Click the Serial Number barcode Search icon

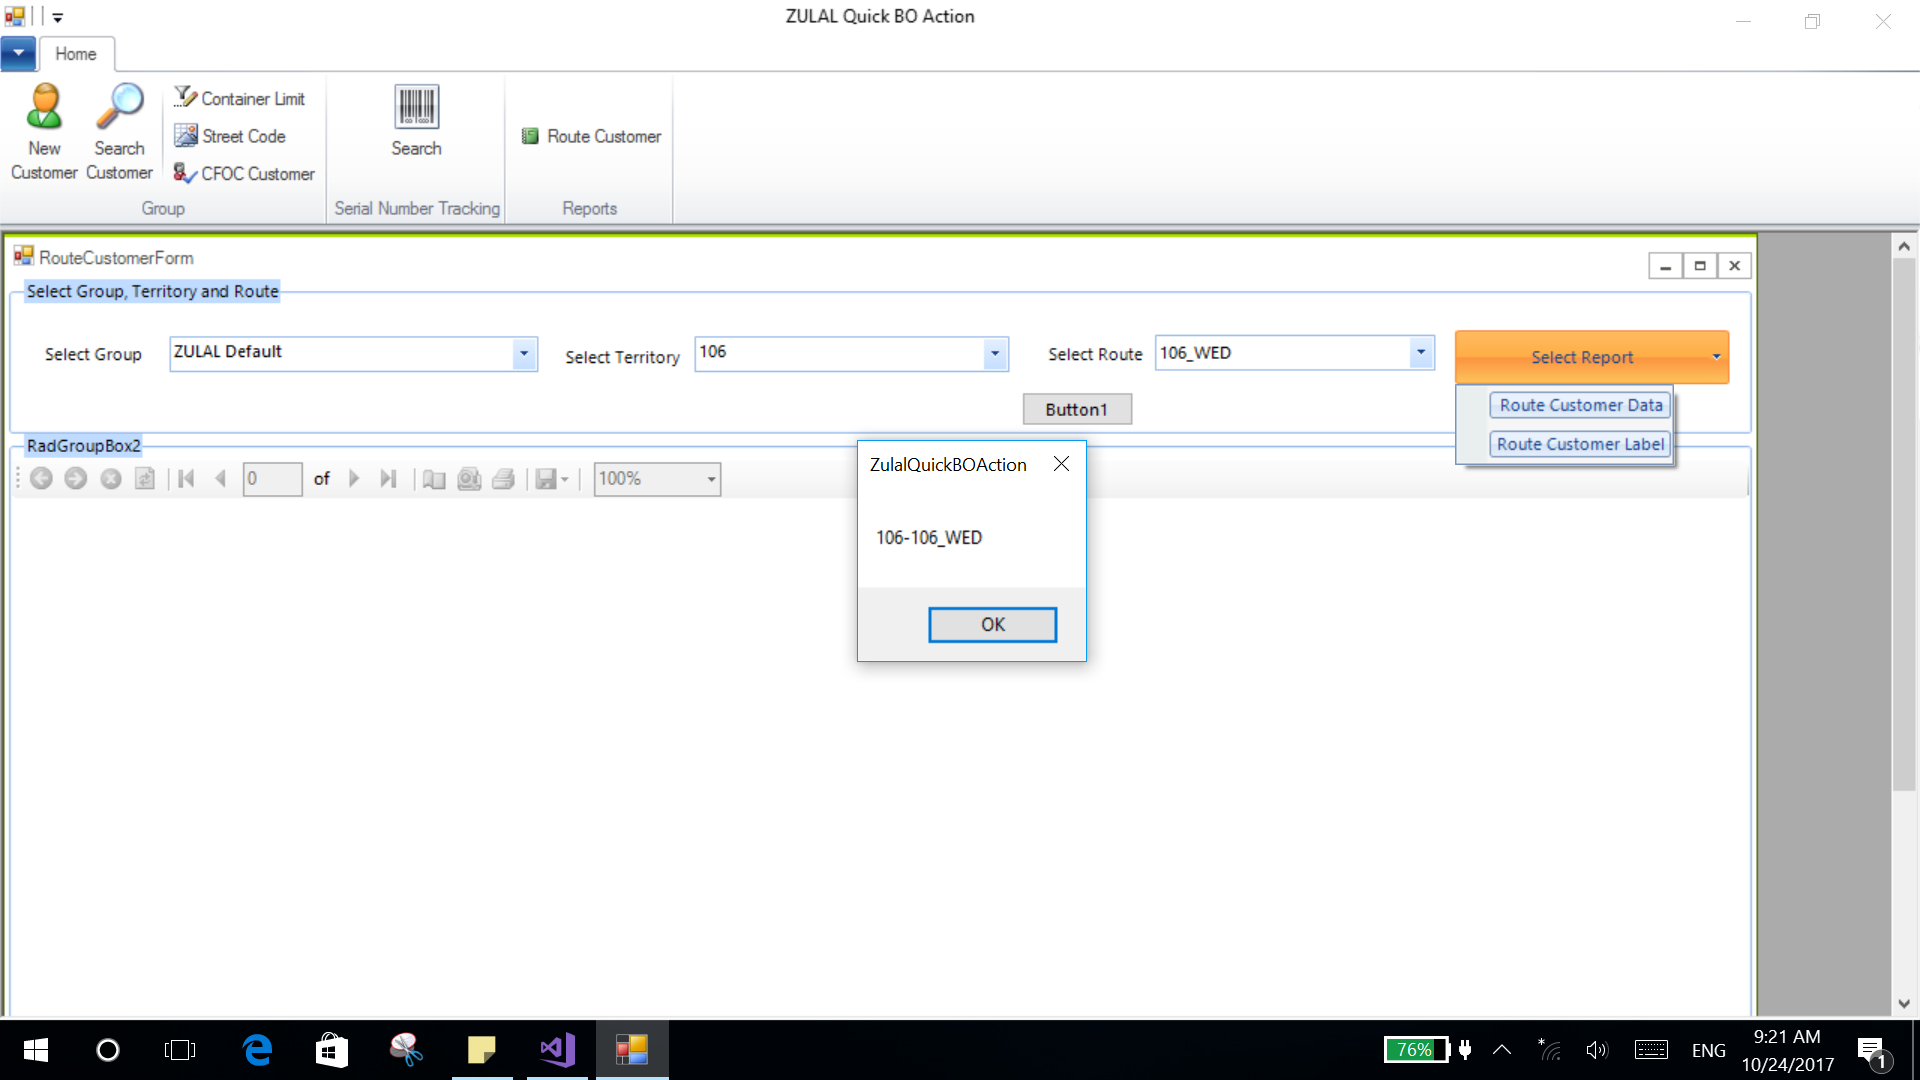pyautogui.click(x=416, y=108)
